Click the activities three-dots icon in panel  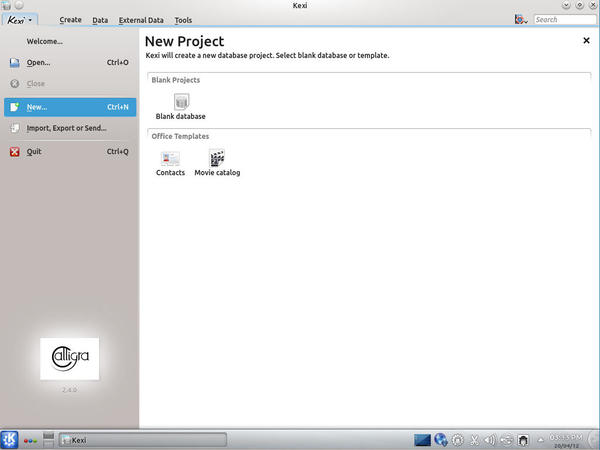pos(30,441)
